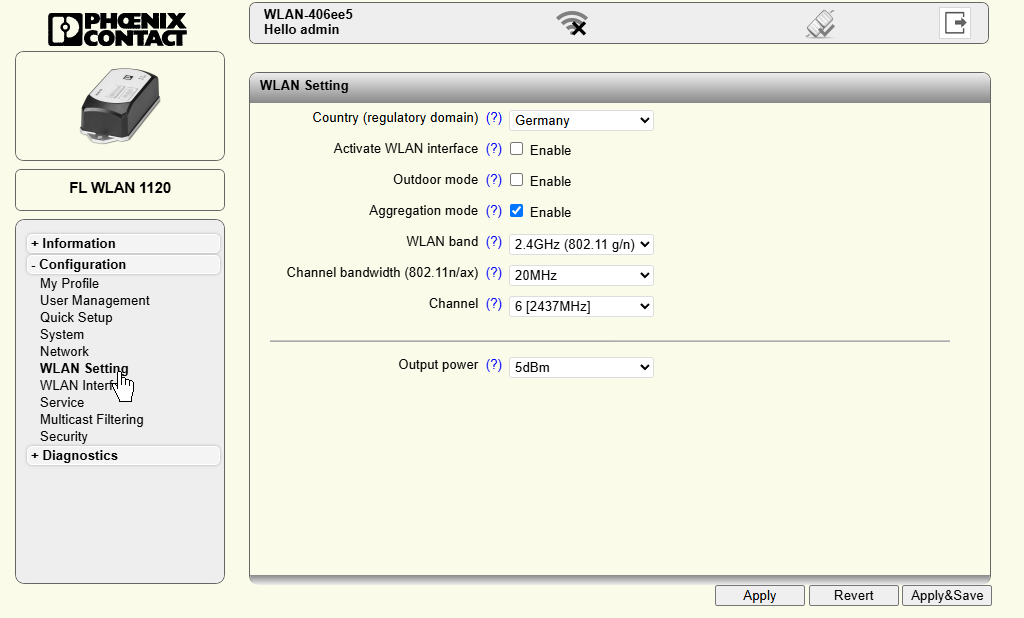Open the Country dropdown showing Germany
Image resolution: width=1024 pixels, height=618 pixels.
click(x=581, y=120)
